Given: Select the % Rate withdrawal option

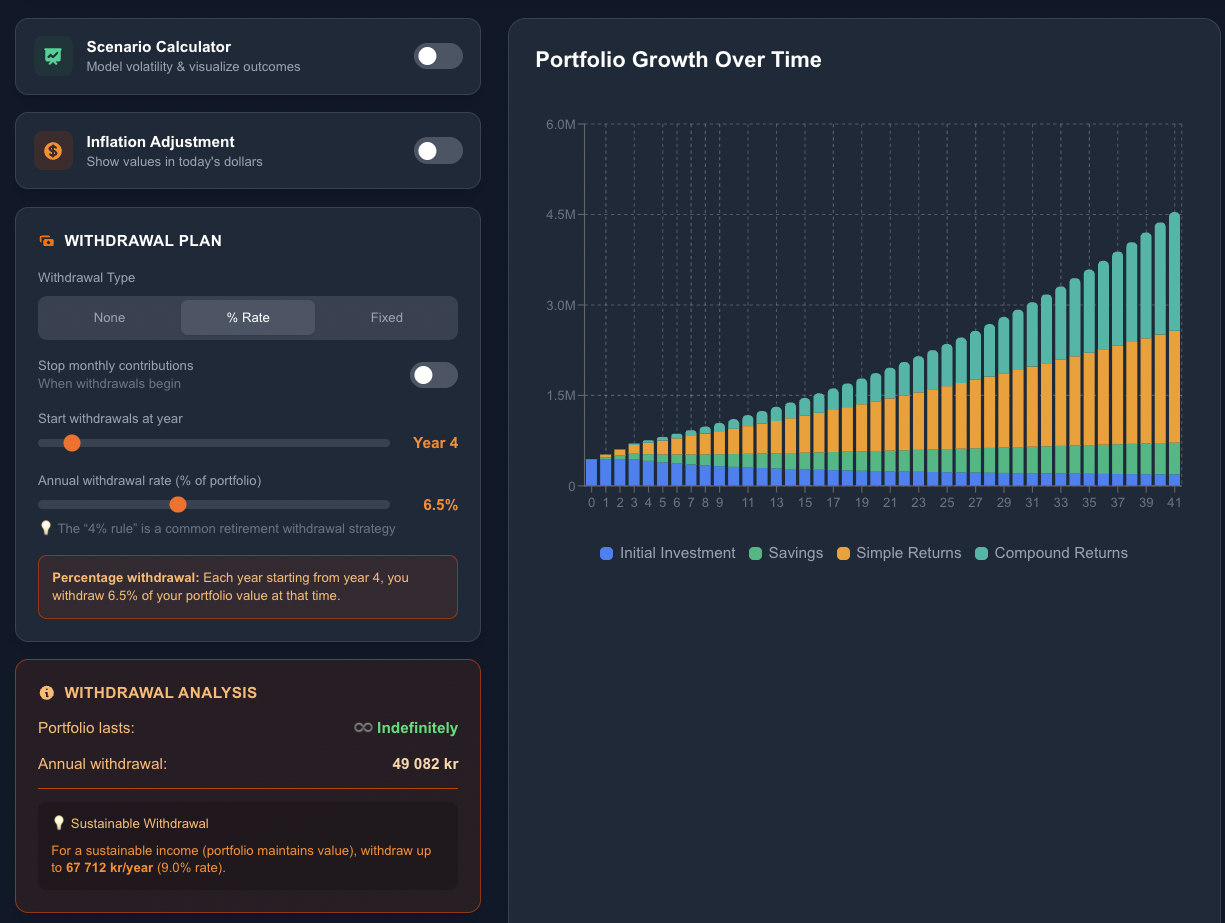Looking at the screenshot, I should coord(247,317).
